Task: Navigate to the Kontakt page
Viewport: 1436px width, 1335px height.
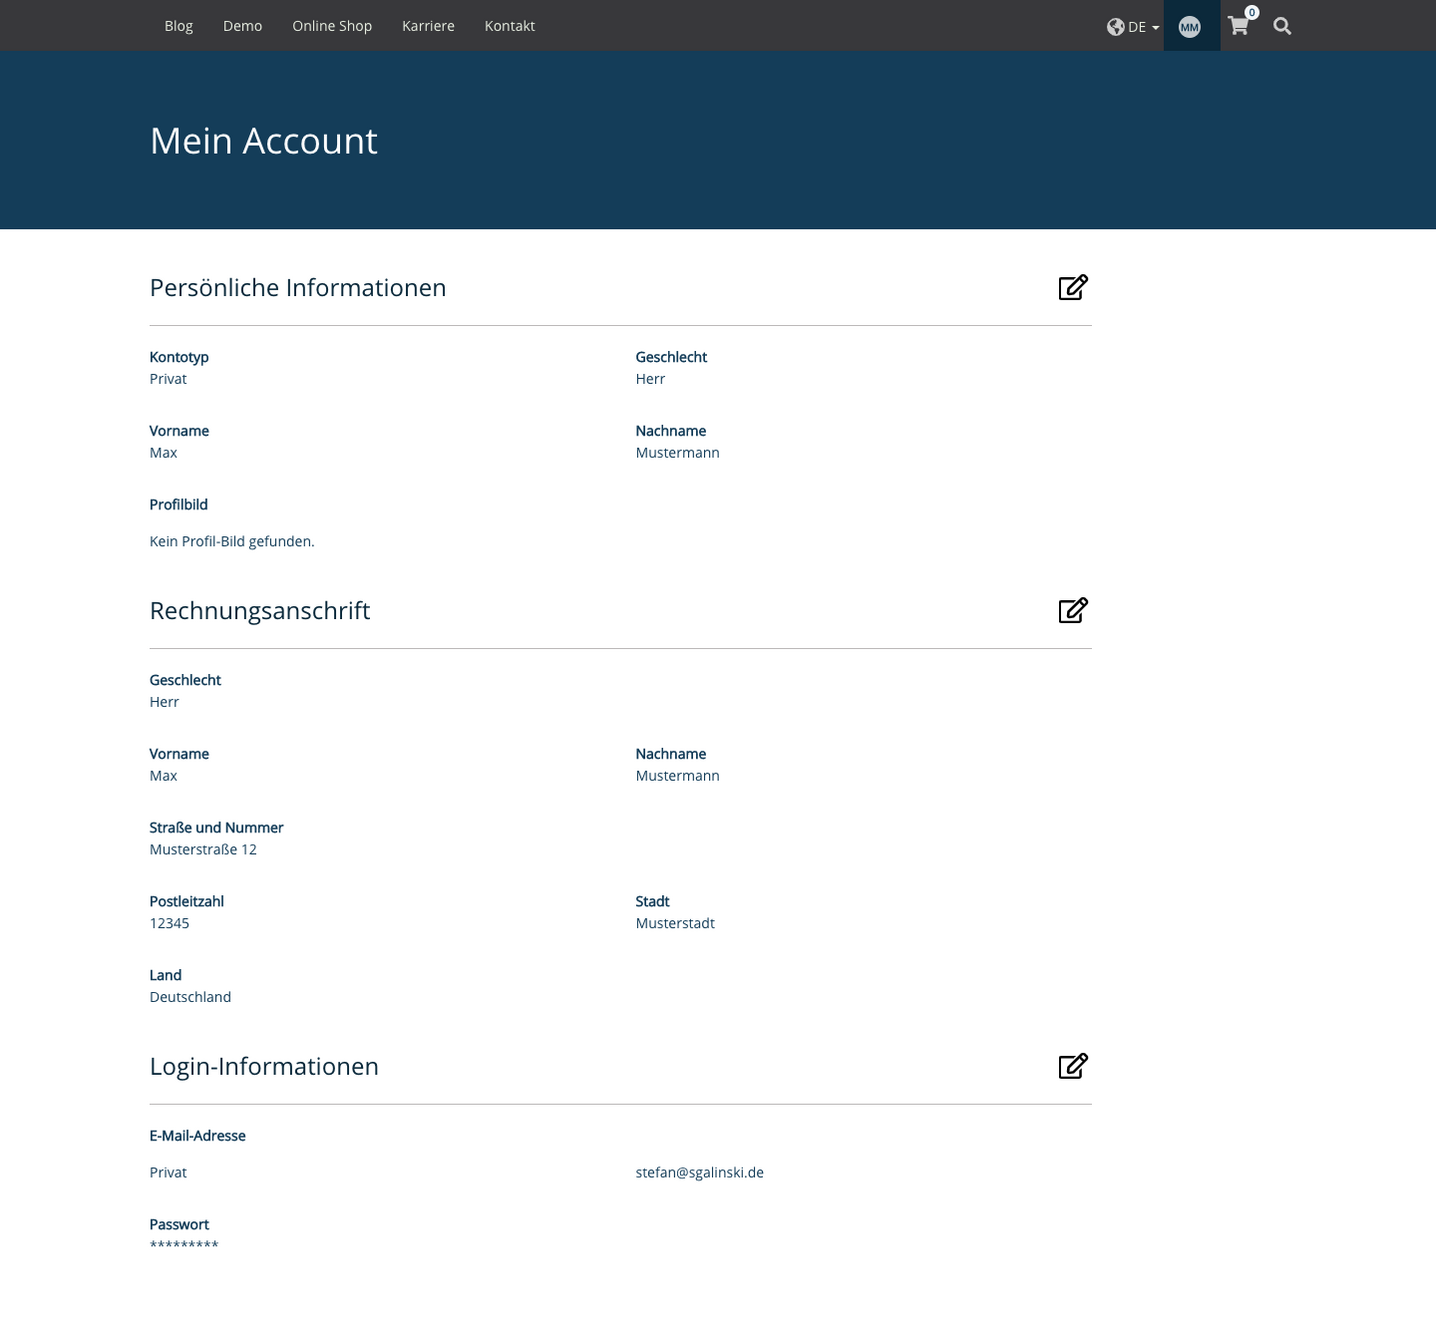Action: [x=509, y=26]
